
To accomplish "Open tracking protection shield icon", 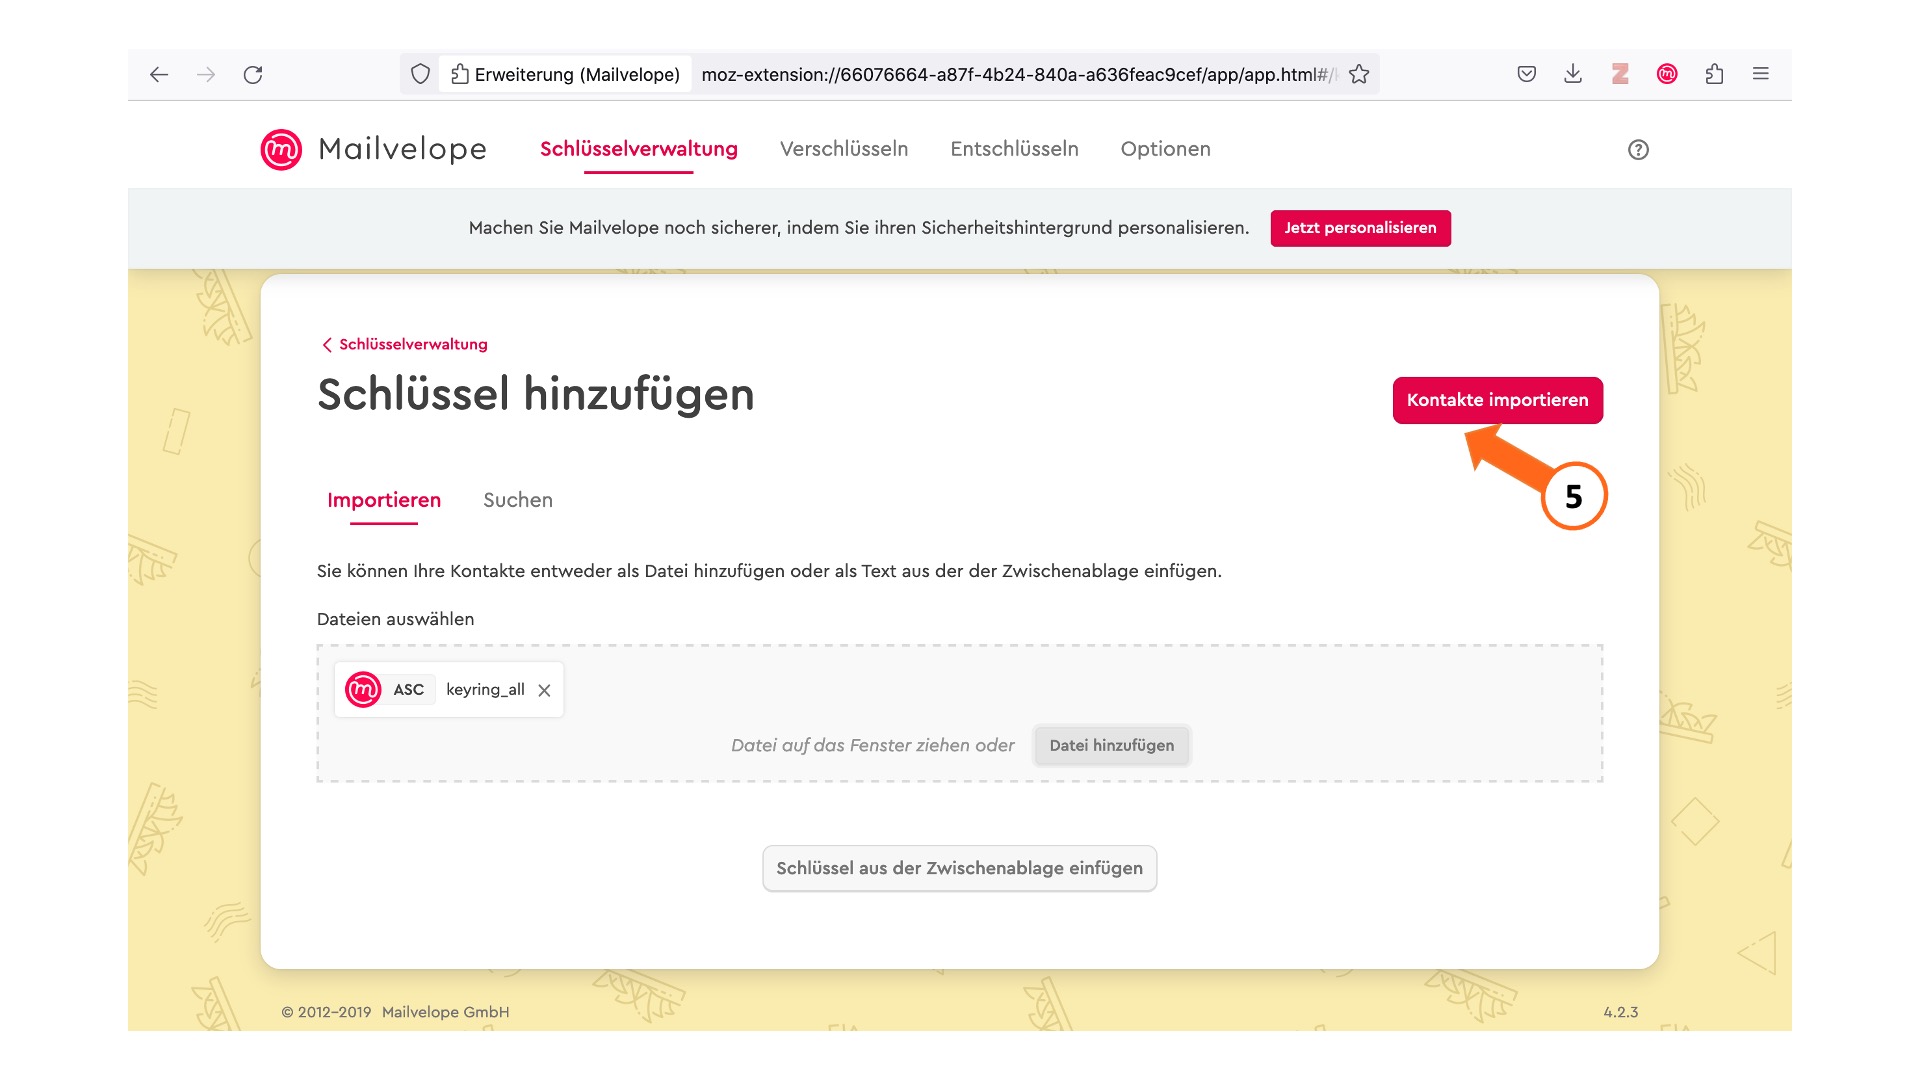I will coord(421,74).
